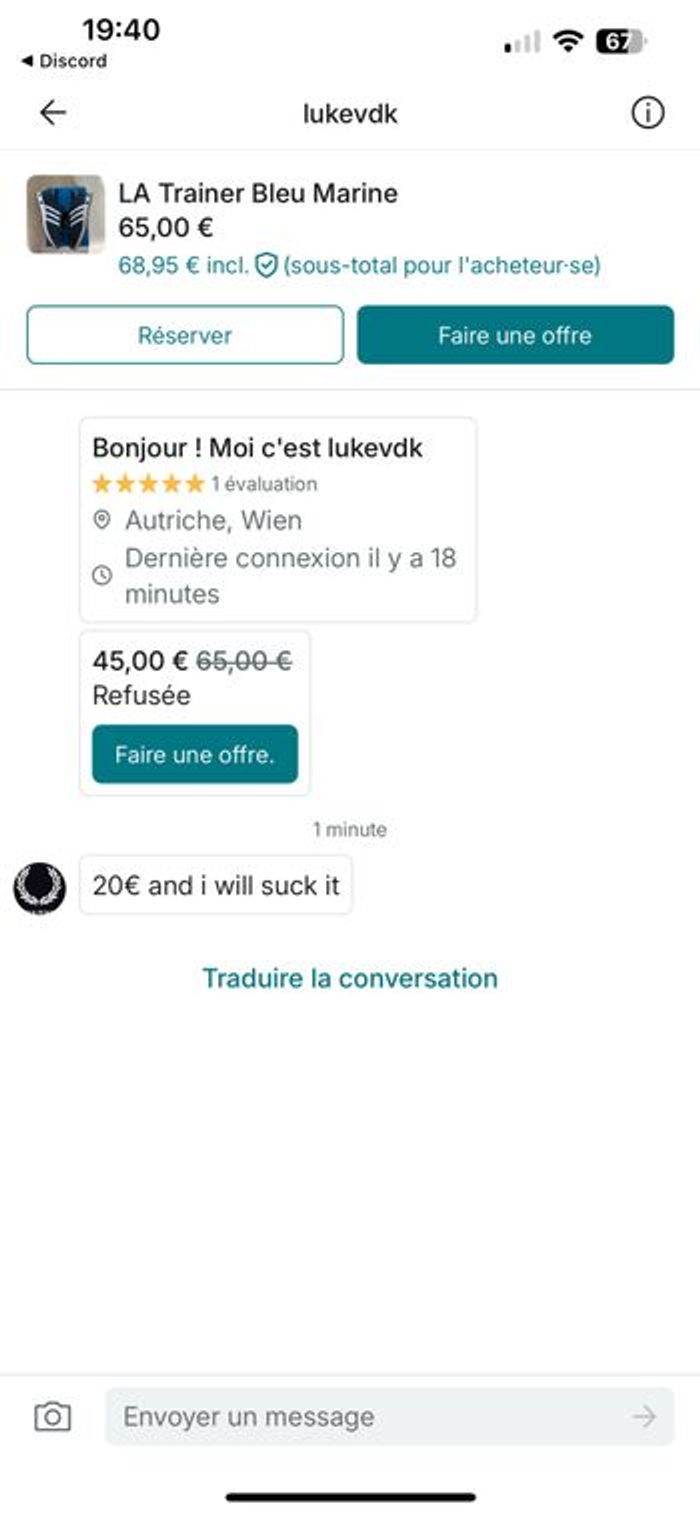Tap the location pin icon
Image resolution: width=700 pixels, height=1514 pixels.
(102, 520)
